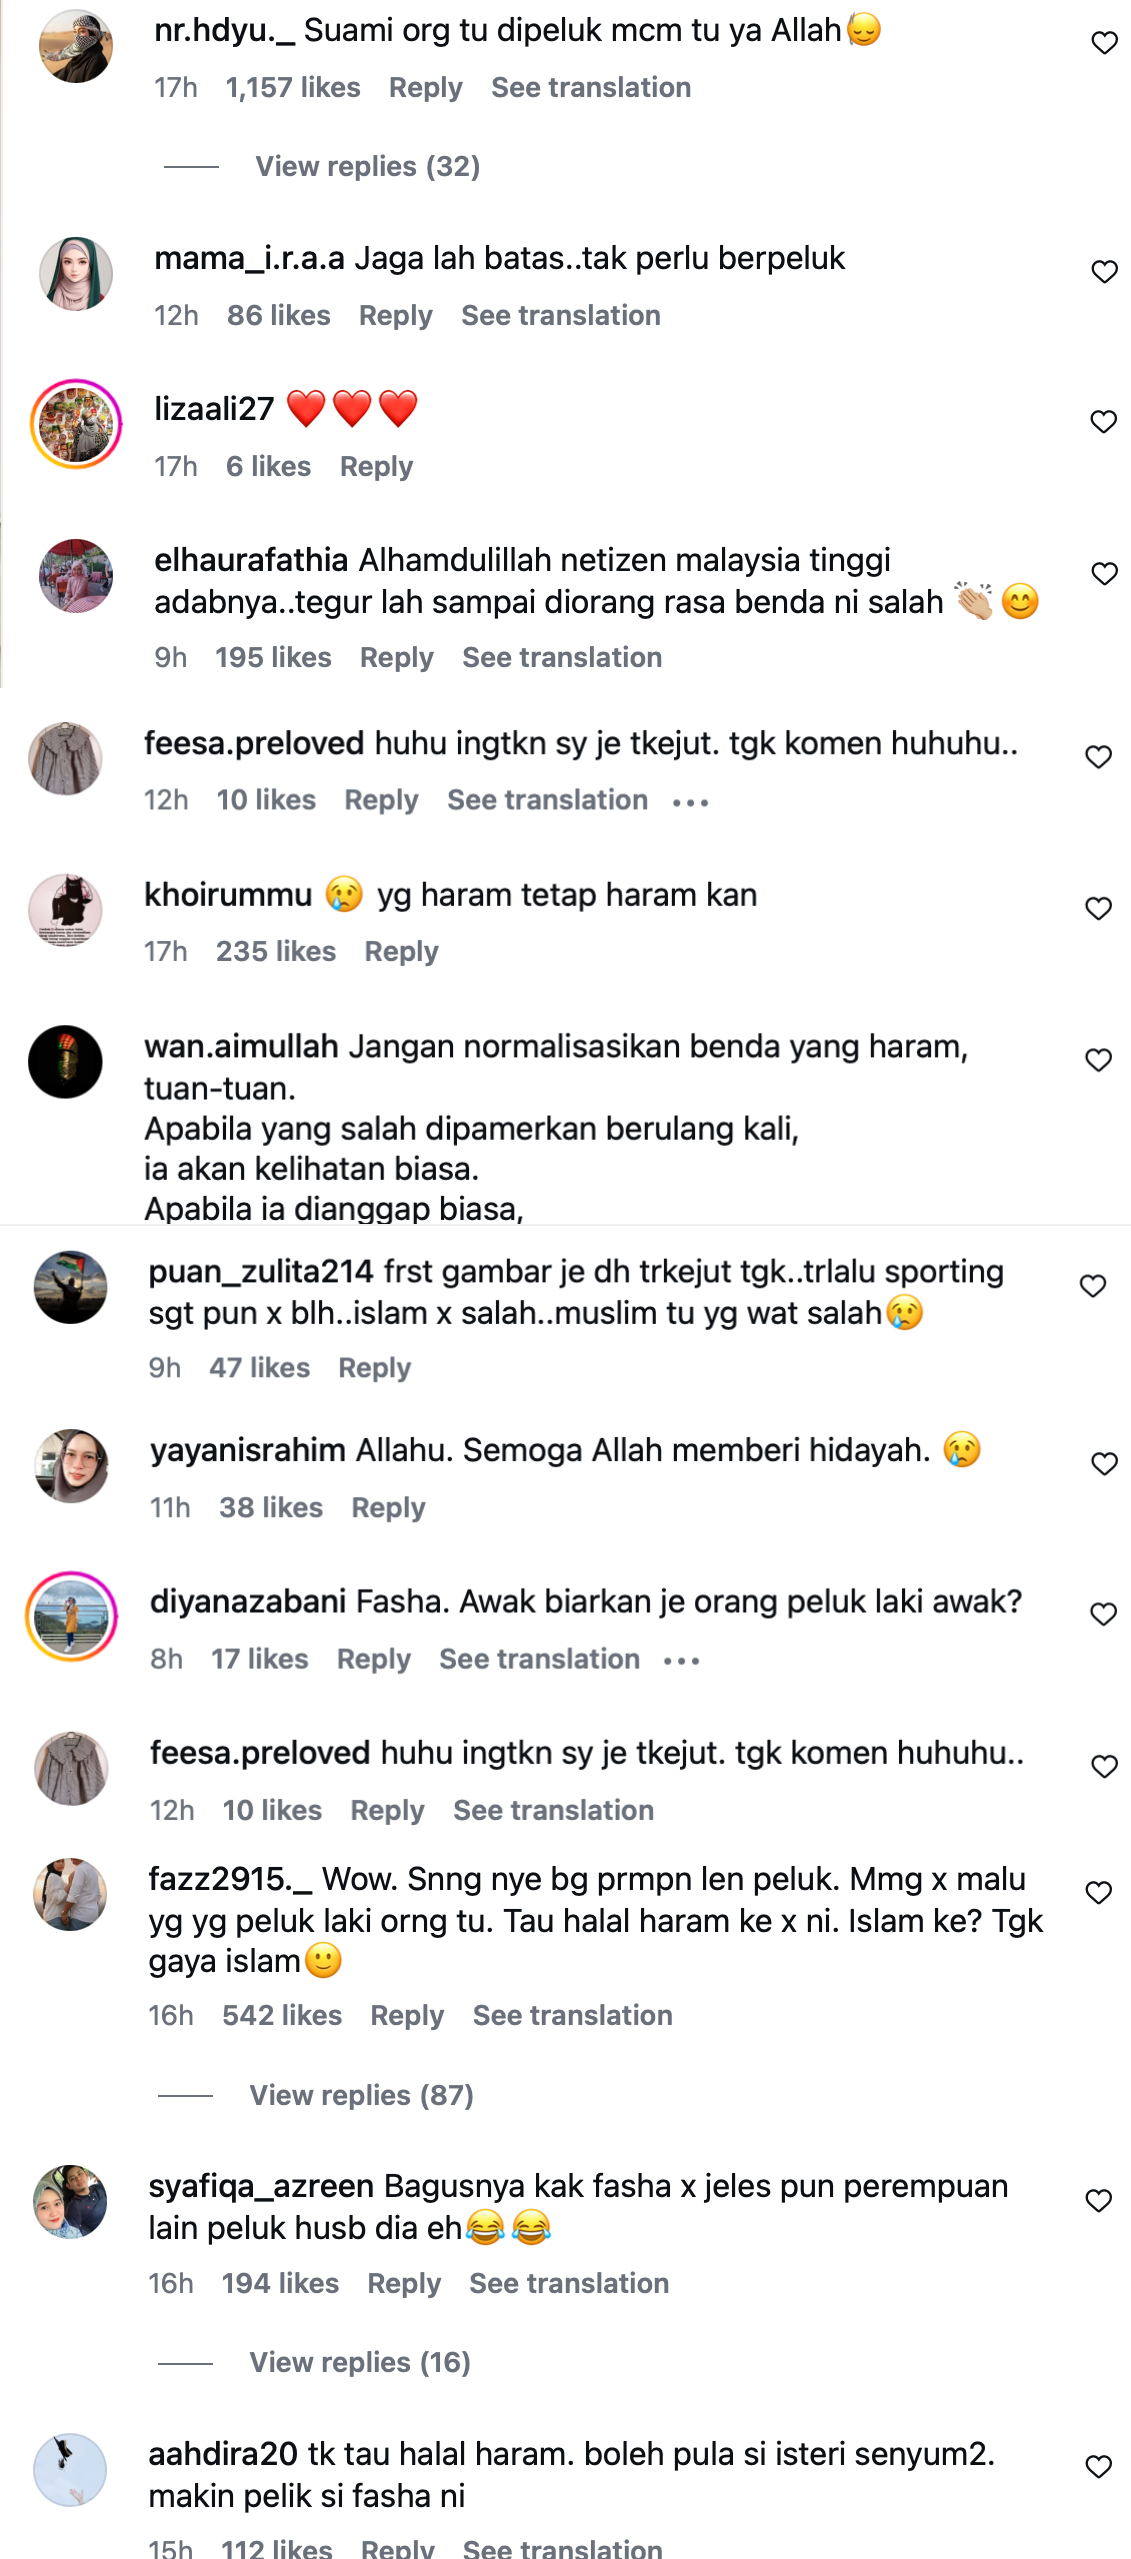Viewport: 1131px width, 2559px height.
Task: Like fazz2915._'s comment heart icon
Action: 1098,1892
